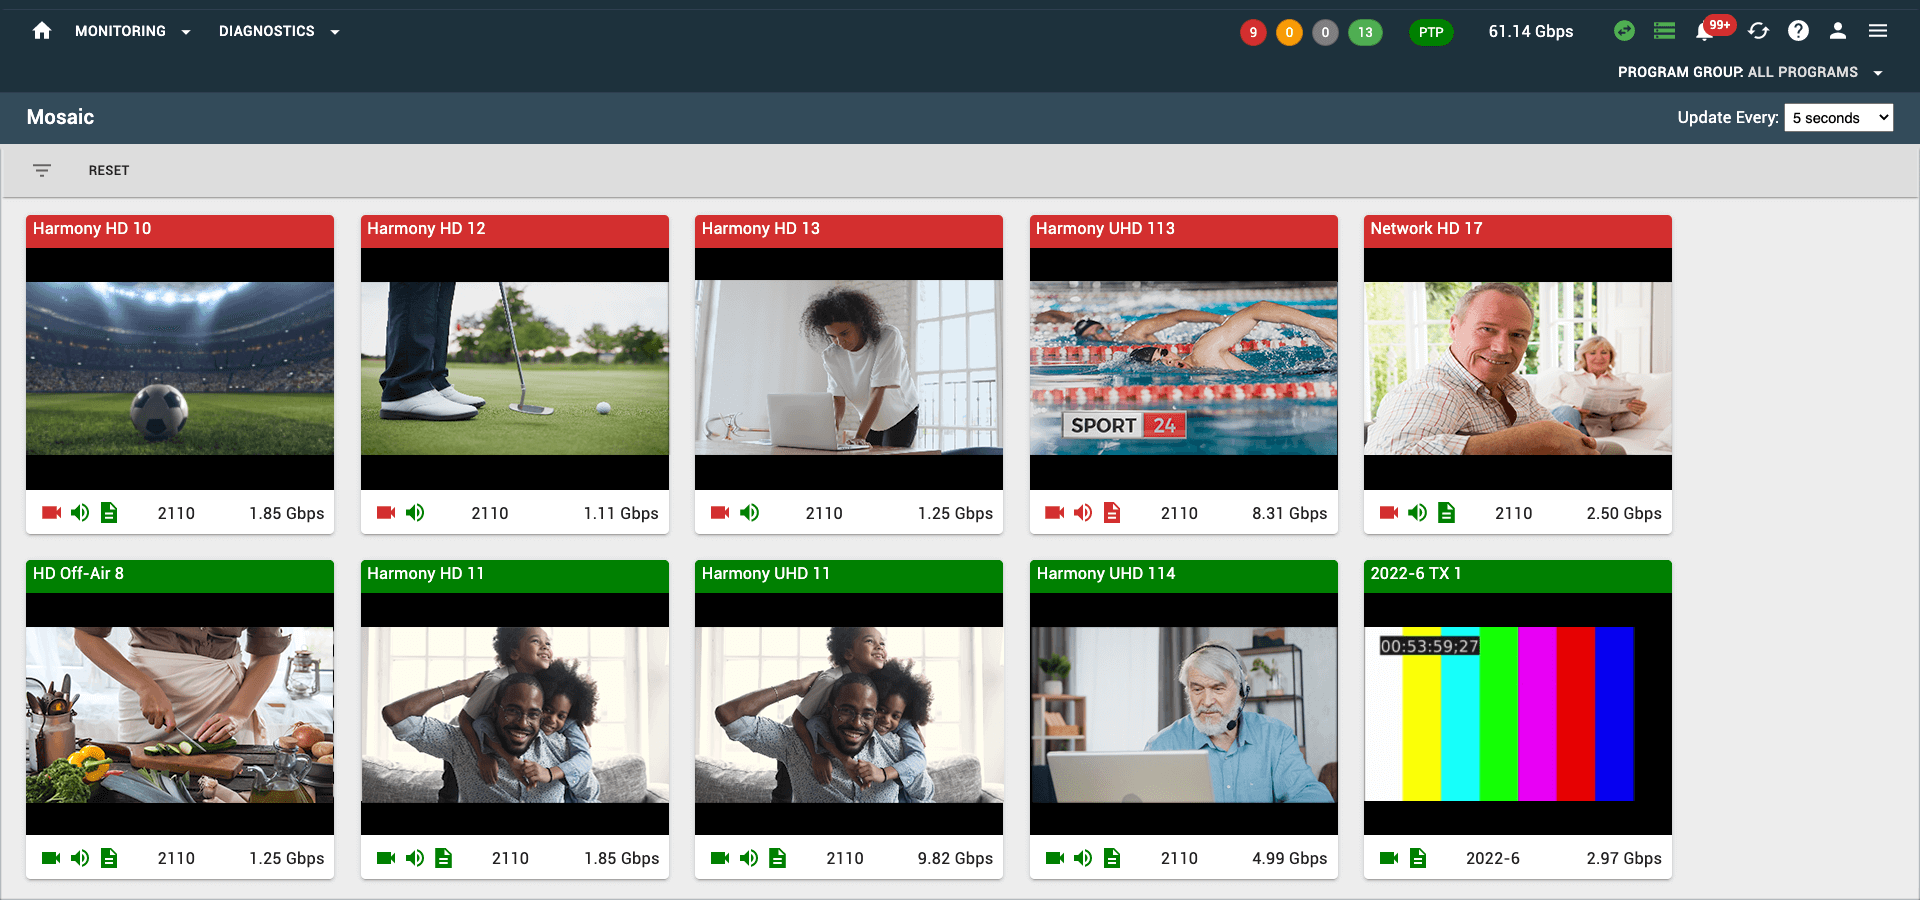
Task: Click the green audio icon on Harmony HD 12
Action: [x=415, y=513]
